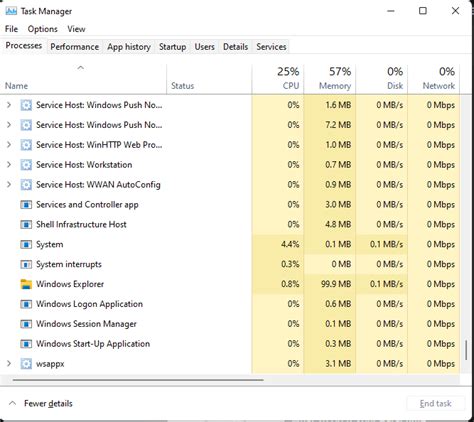Image resolution: width=474 pixels, height=422 pixels.
Task: Click the wsappx gear icon
Action: (26, 364)
